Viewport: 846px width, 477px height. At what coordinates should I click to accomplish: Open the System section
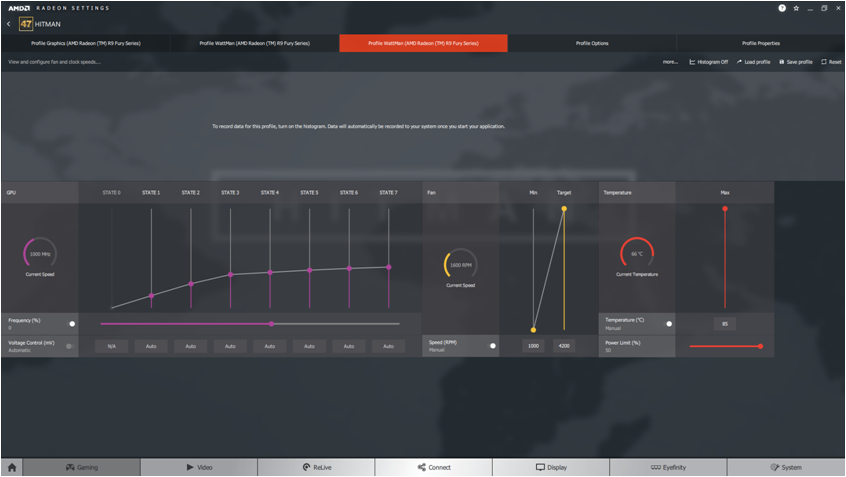(786, 467)
